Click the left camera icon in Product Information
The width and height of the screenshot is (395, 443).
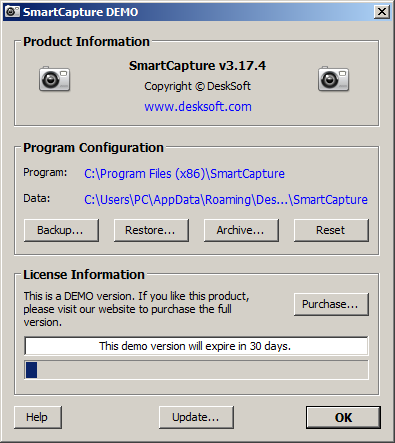[54, 79]
